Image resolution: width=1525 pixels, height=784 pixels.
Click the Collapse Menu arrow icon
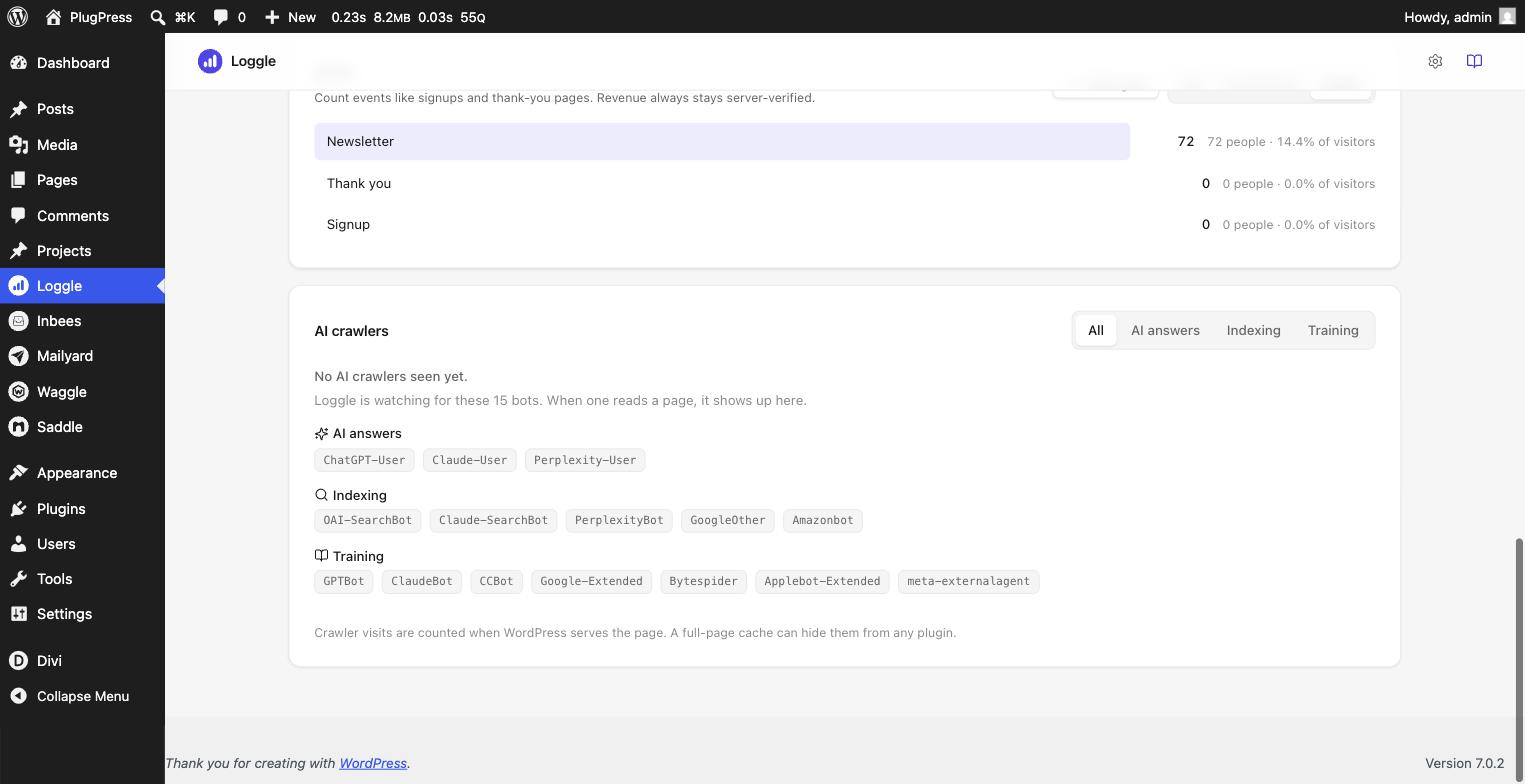coord(18,696)
